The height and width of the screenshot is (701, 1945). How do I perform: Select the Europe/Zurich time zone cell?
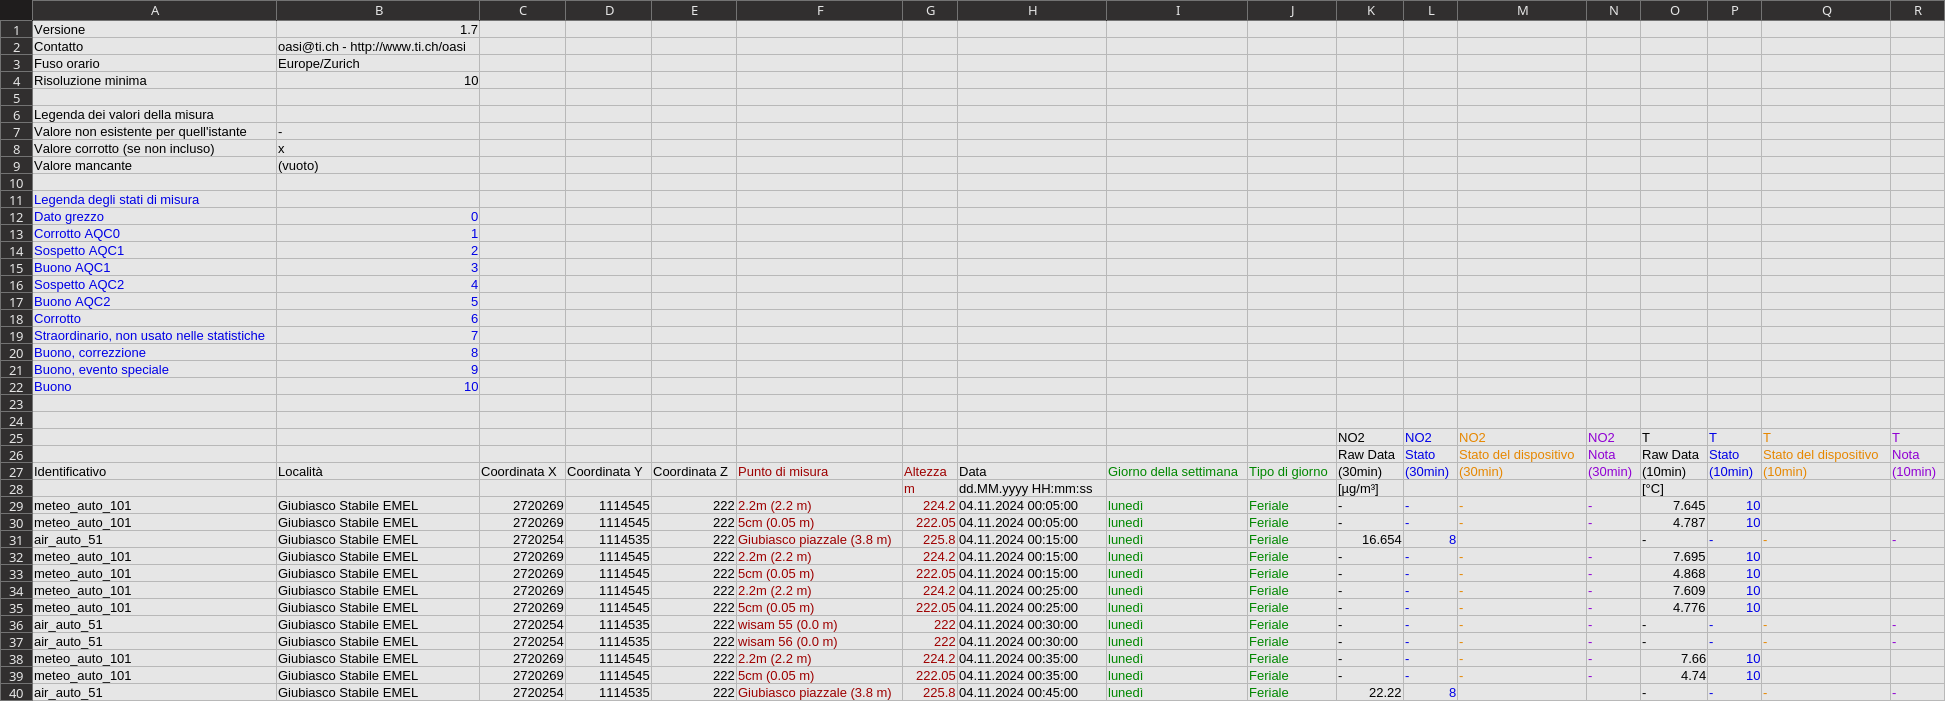377,64
